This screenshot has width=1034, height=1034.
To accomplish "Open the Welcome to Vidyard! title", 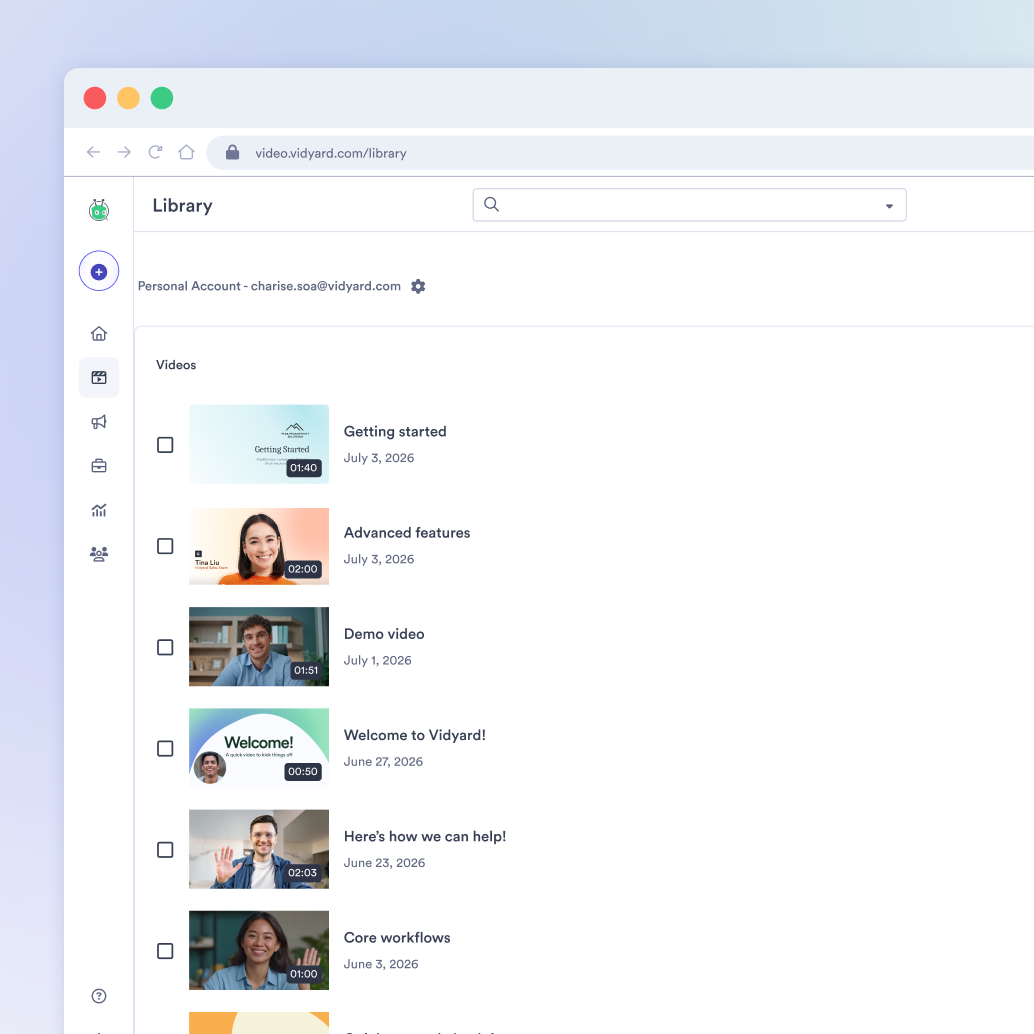I will [415, 735].
